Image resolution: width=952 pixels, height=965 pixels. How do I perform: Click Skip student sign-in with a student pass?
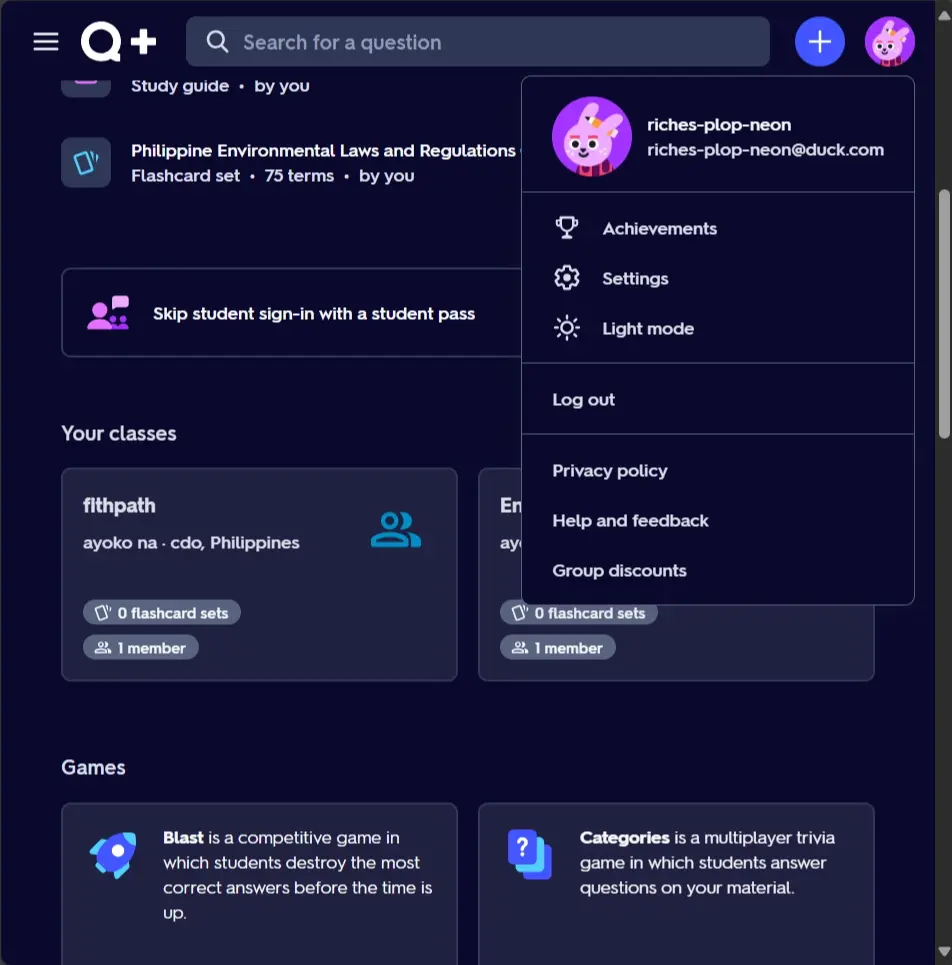[x=314, y=314]
